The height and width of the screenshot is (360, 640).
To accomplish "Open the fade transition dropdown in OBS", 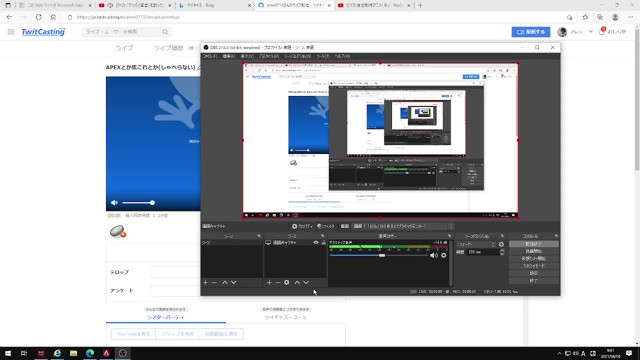I will click(x=476, y=244).
